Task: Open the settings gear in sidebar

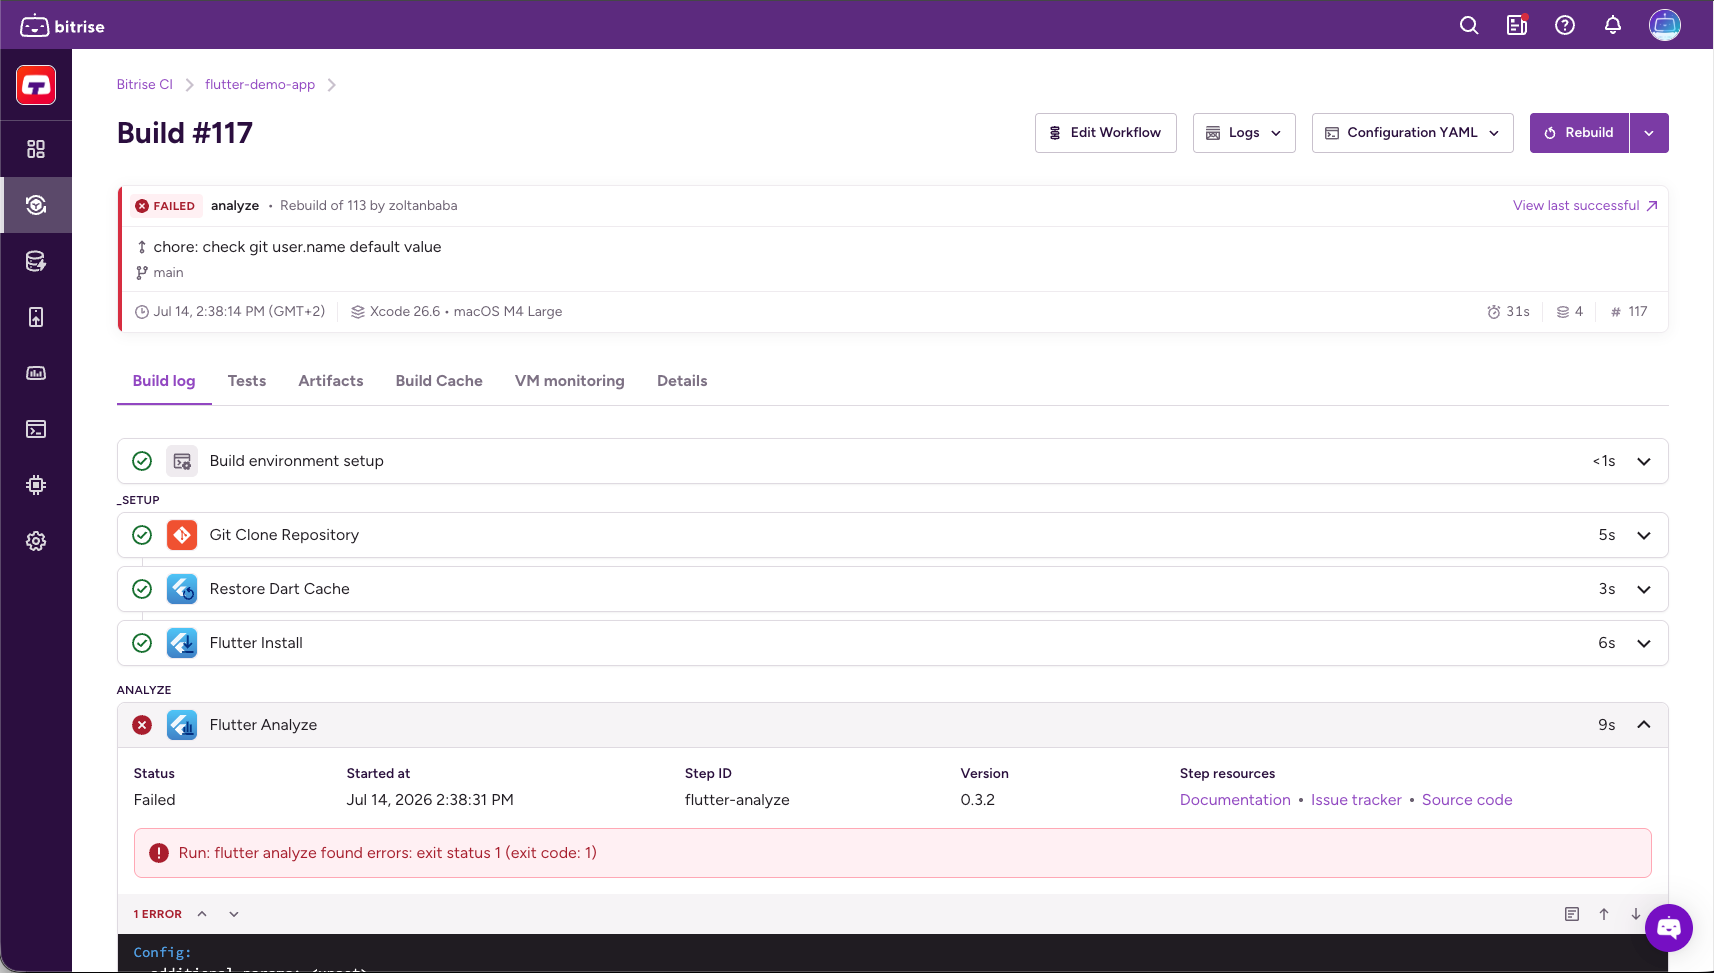Action: (x=36, y=541)
